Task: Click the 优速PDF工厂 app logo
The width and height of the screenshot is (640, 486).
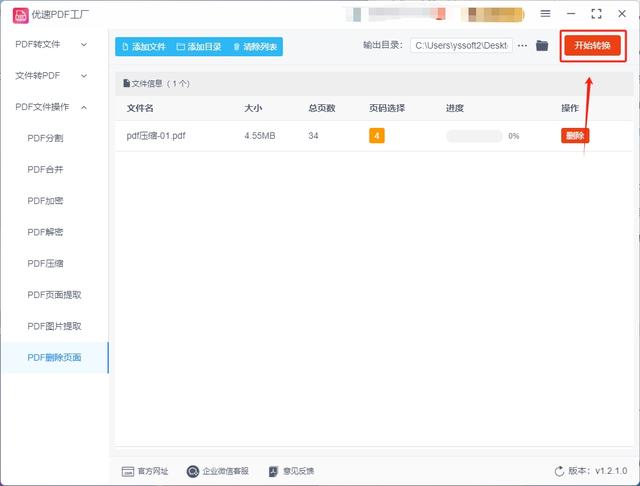Action: click(x=20, y=16)
